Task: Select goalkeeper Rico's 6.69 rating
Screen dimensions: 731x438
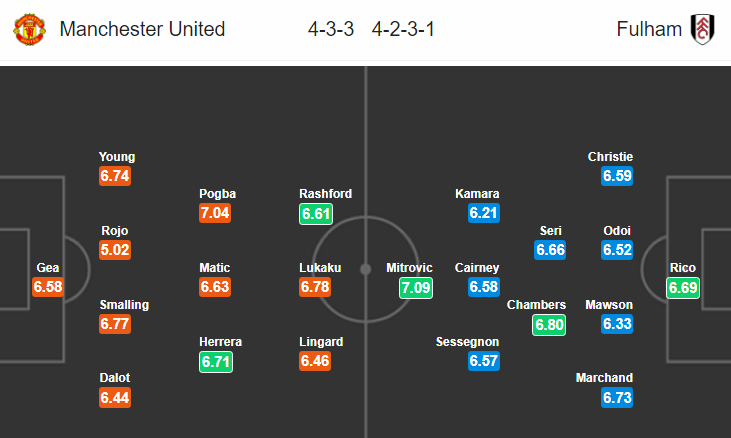Action: (683, 287)
